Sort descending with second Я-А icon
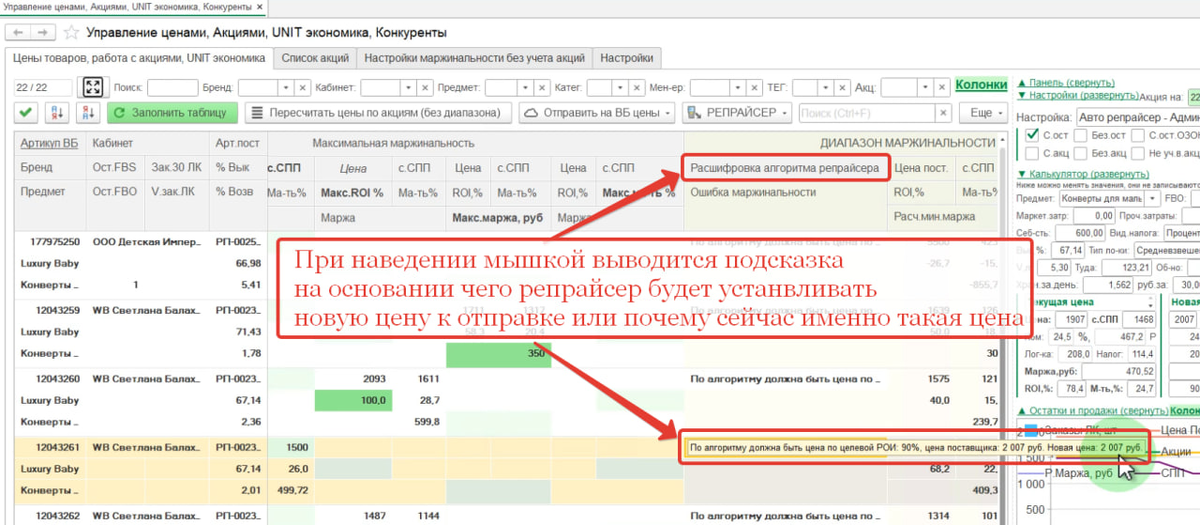This screenshot has width=1200, height=525. point(88,113)
